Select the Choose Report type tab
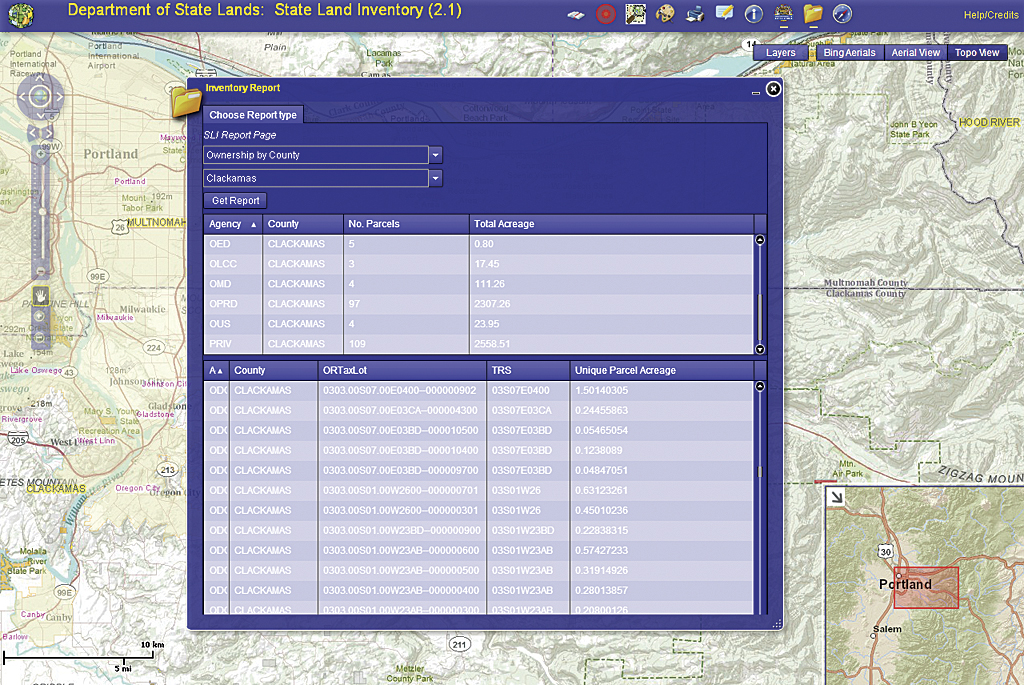The height and width of the screenshot is (685, 1024). click(253, 115)
